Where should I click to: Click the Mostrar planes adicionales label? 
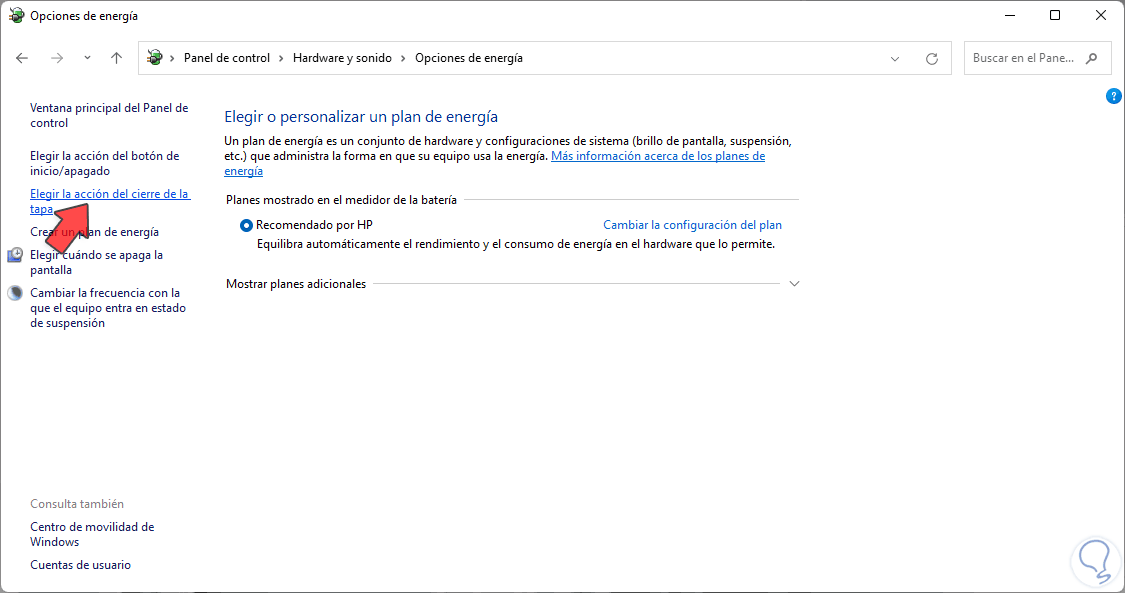tap(296, 284)
